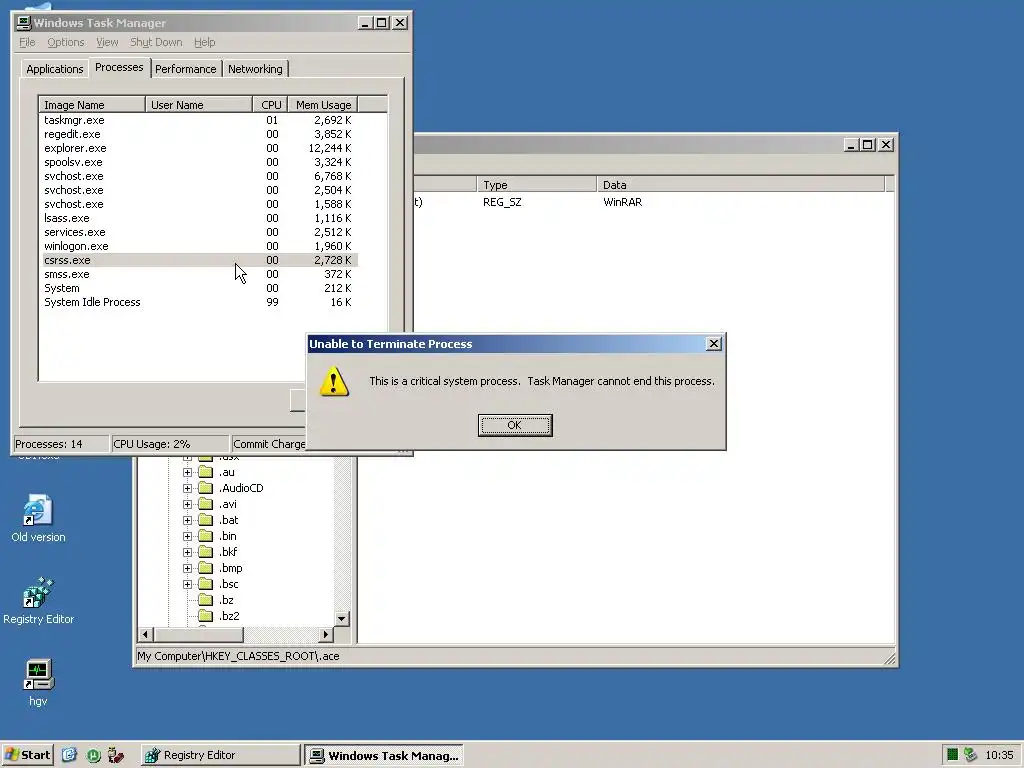Select the System Idle Process row

pos(199,302)
